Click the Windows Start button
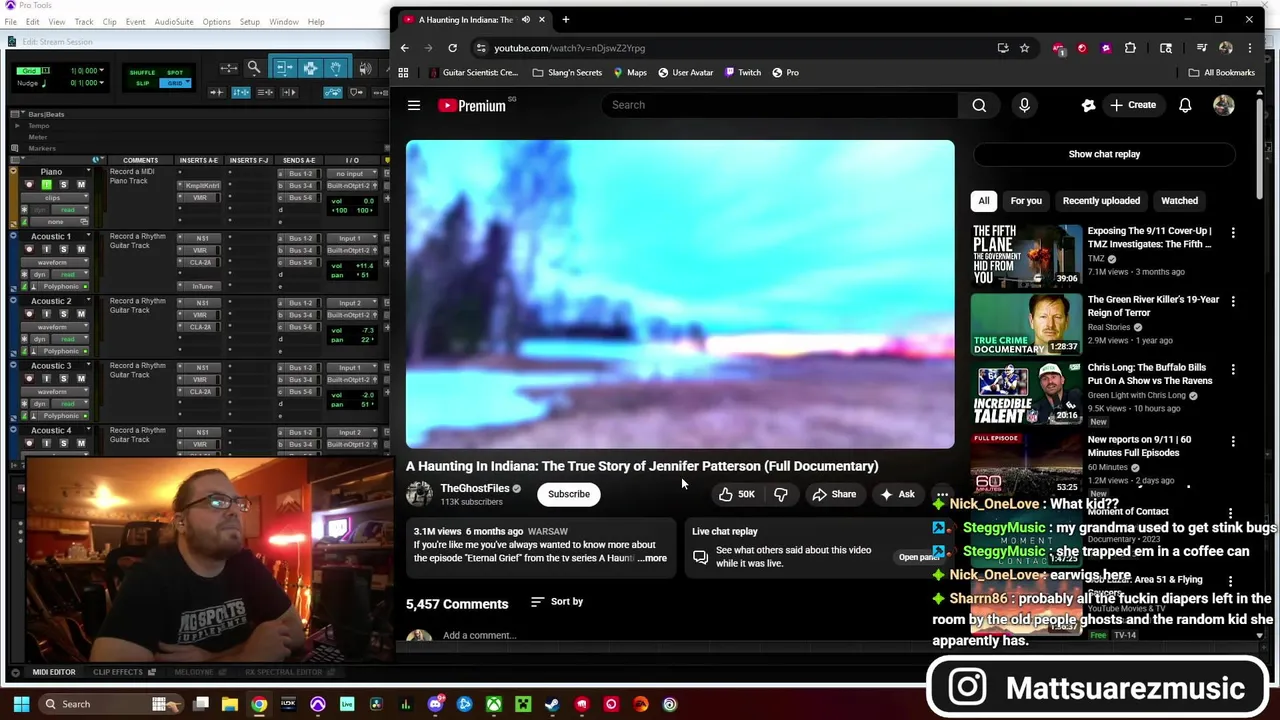This screenshot has height=720, width=1280. pyautogui.click(x=21, y=704)
